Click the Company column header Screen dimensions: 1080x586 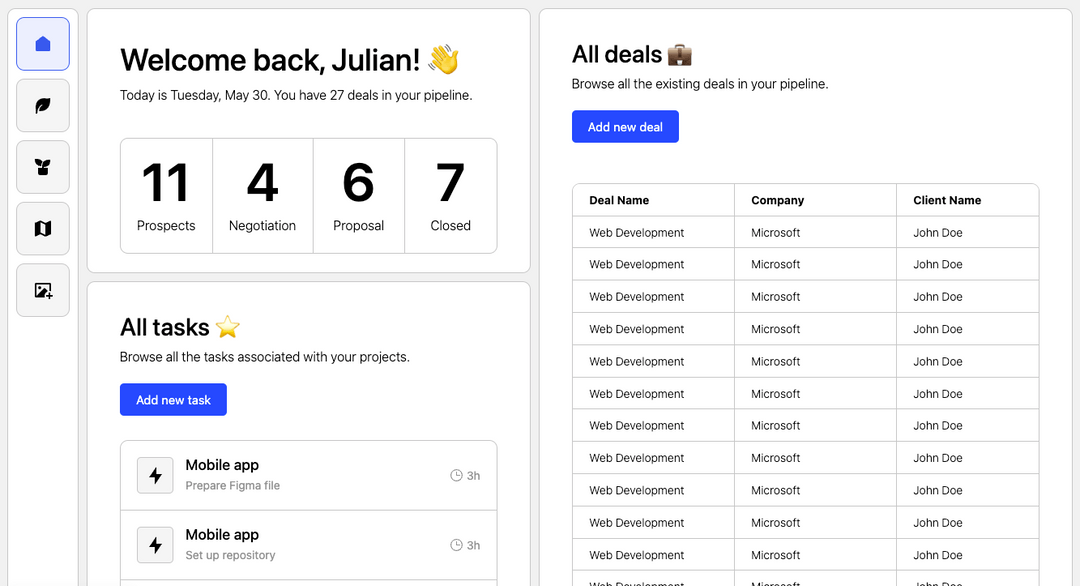[x=778, y=200]
